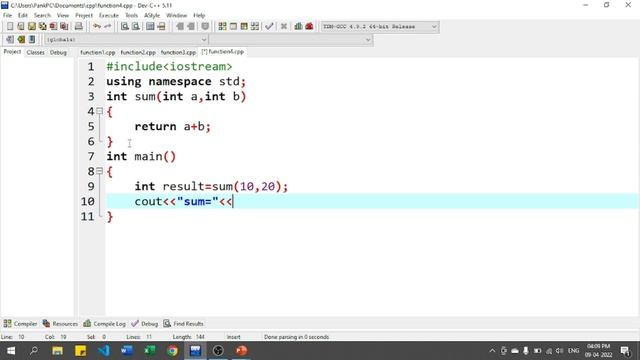Click the Undo arrow icon
The height and width of the screenshot is (360, 640).
[x=97, y=27]
